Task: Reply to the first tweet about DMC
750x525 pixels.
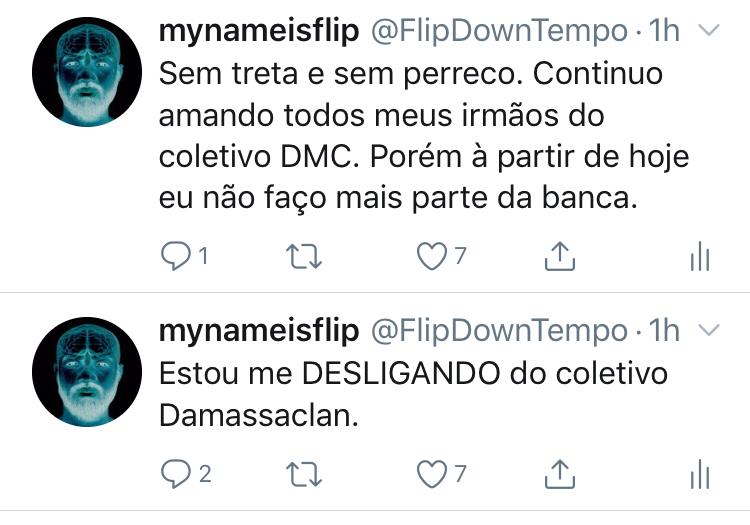Action: (176, 256)
